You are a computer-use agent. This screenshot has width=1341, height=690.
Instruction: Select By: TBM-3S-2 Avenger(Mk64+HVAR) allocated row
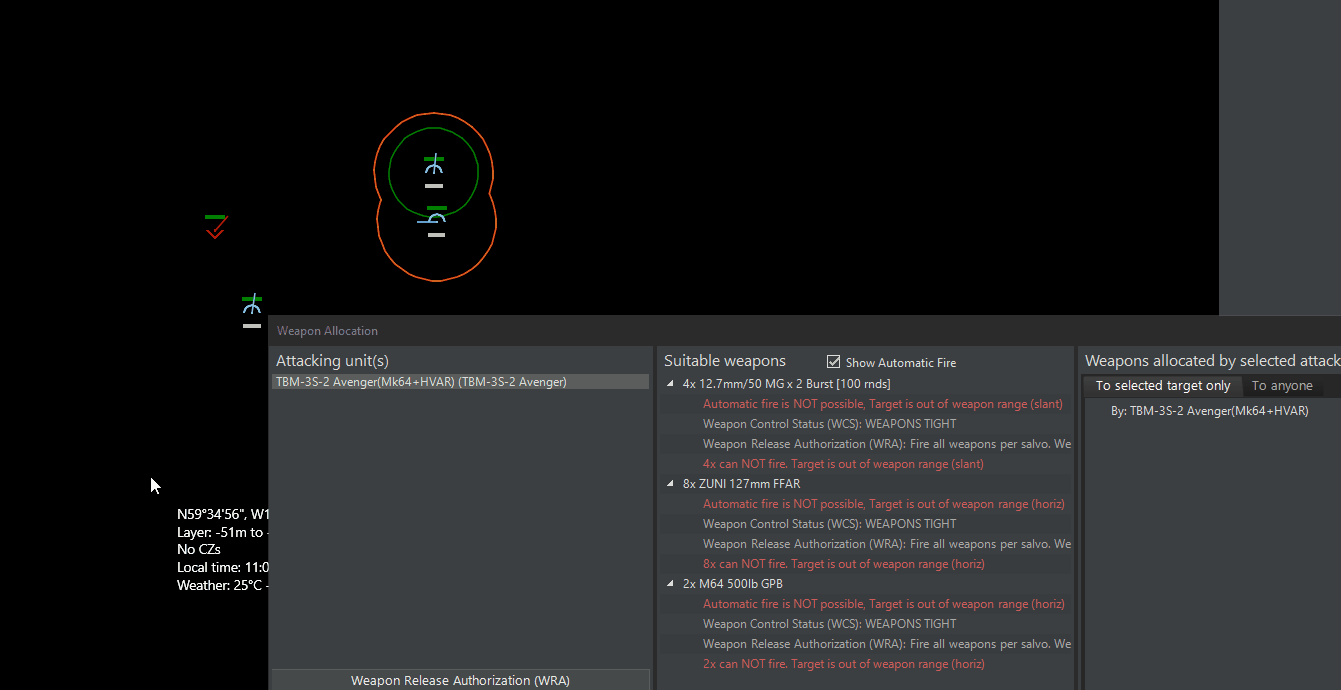[1209, 411]
